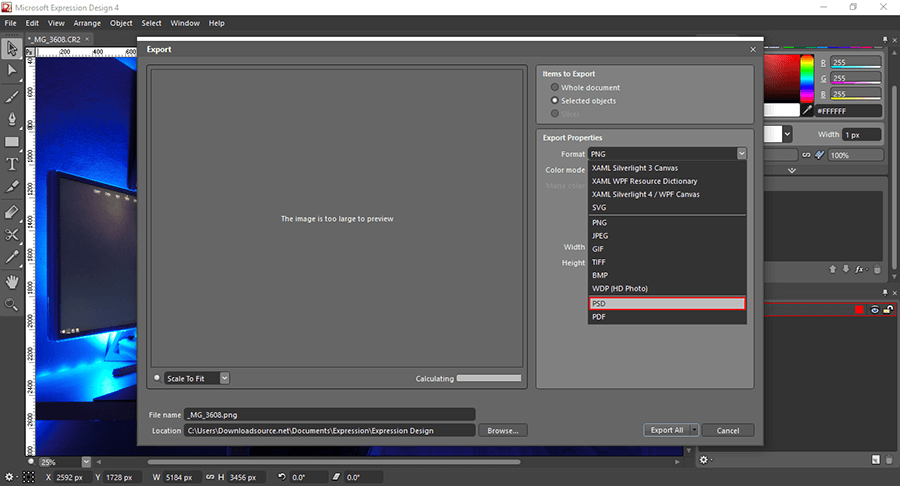The height and width of the screenshot is (486, 900).
Task: Choose the Pen tool
Action: tap(11, 119)
